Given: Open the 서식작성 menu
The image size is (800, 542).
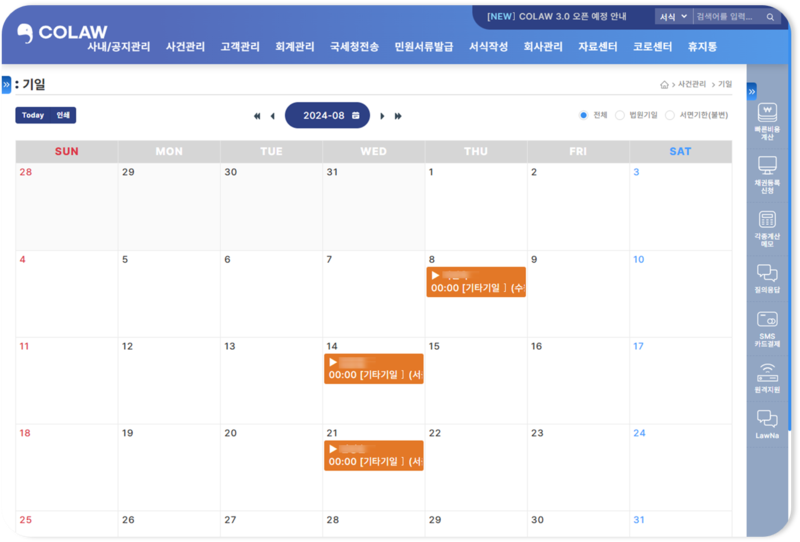Looking at the screenshot, I should click(x=488, y=47).
